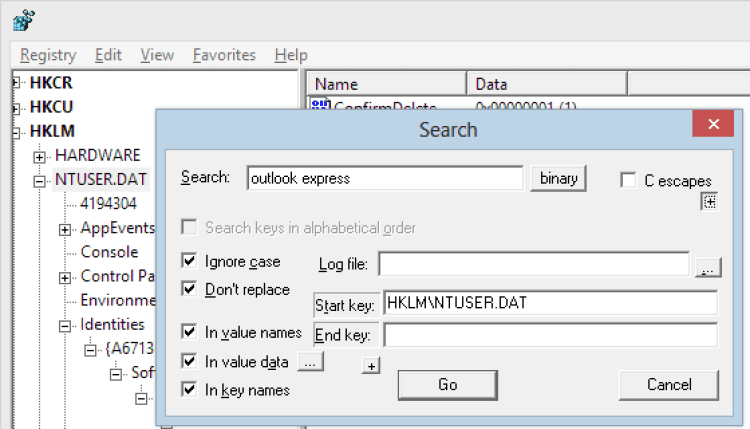Expand the HKCR tree node
The height and width of the screenshot is (429, 750).
coord(16,83)
